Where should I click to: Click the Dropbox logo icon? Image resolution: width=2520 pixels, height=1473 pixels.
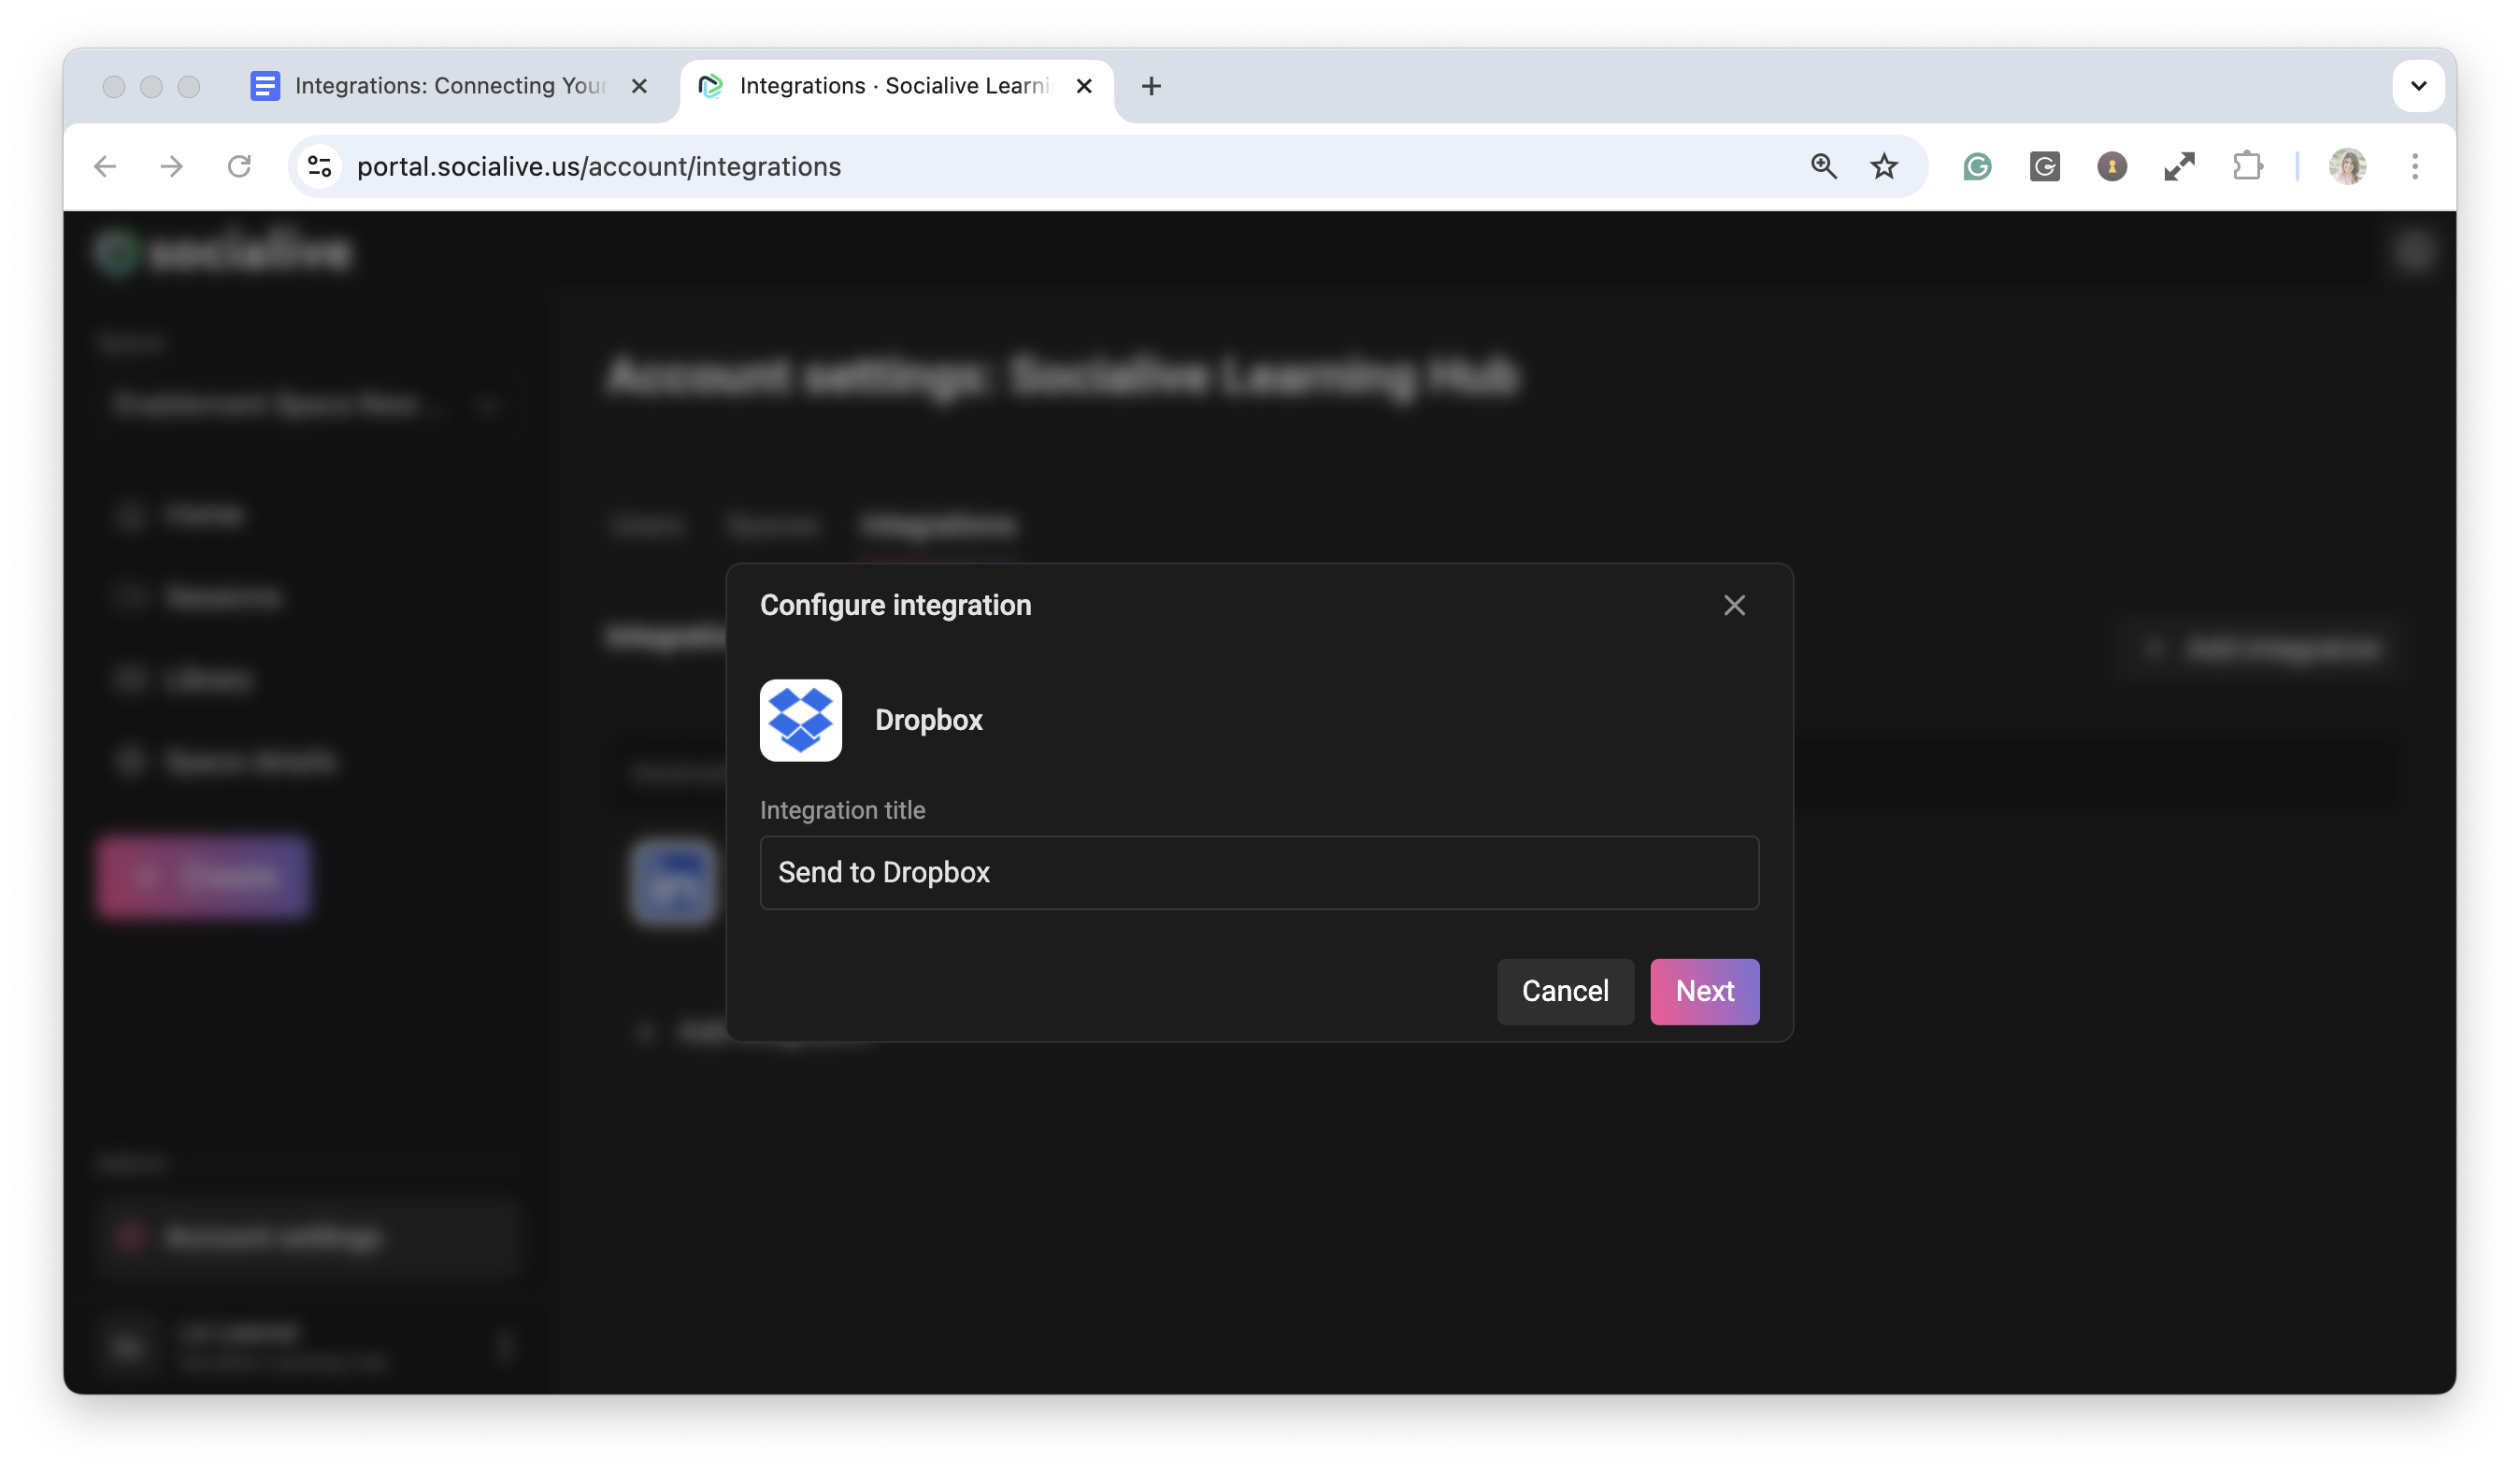(800, 720)
